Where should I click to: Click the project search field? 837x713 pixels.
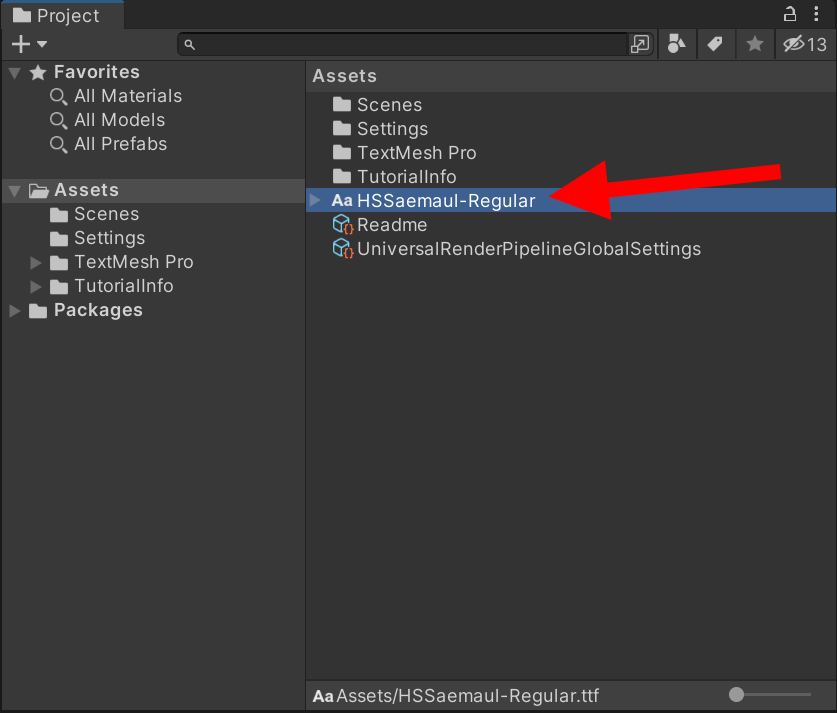[x=402, y=44]
